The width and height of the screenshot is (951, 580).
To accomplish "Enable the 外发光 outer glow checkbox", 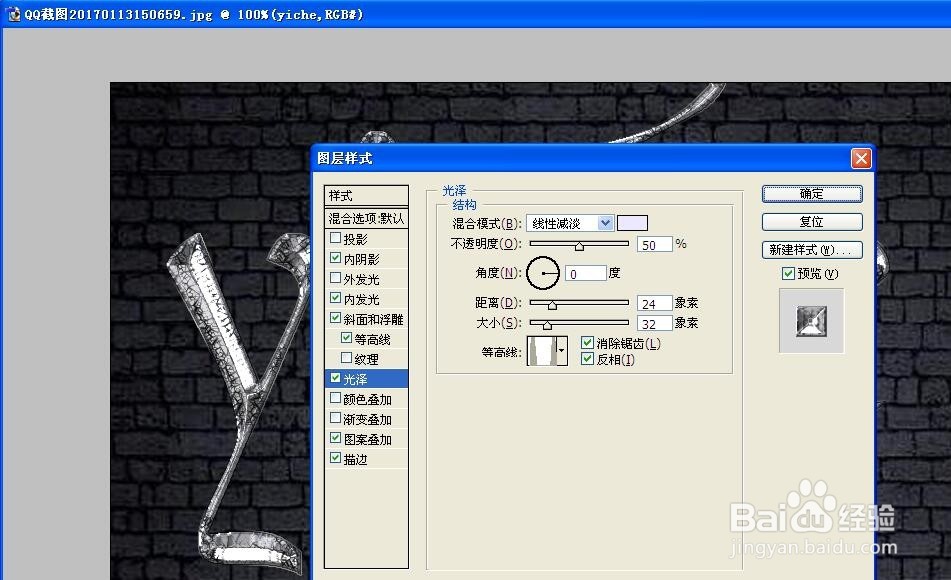I will [x=335, y=278].
